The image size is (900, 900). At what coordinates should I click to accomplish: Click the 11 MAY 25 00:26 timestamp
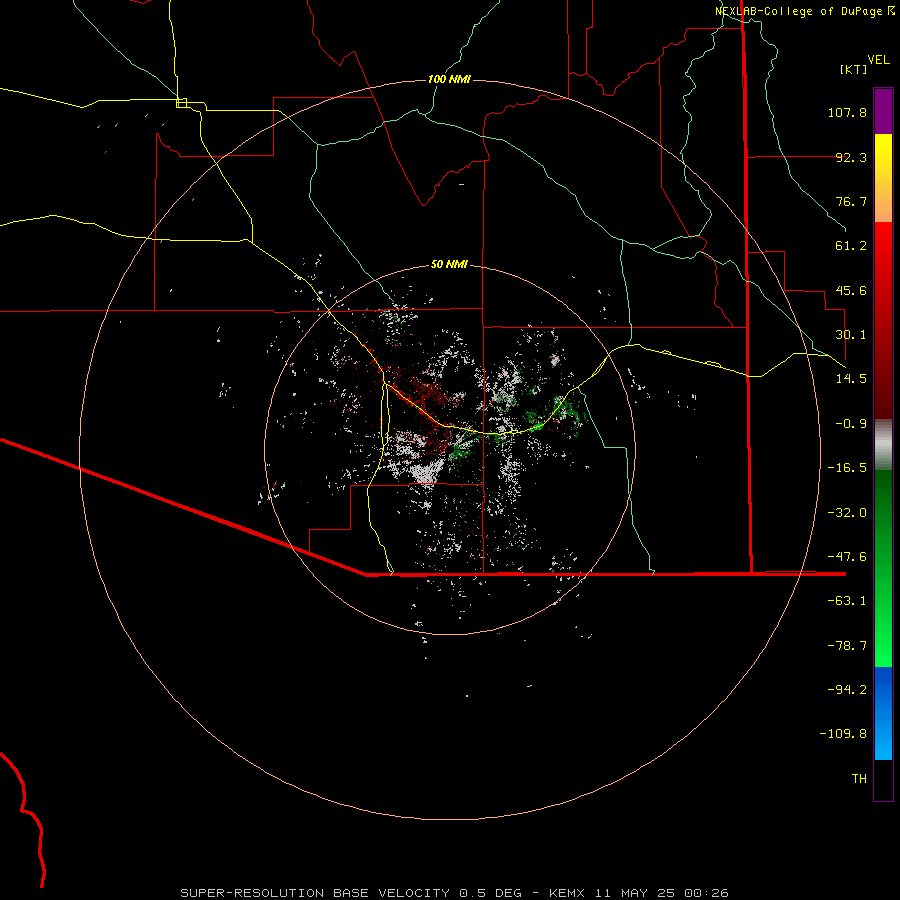(x=662, y=893)
